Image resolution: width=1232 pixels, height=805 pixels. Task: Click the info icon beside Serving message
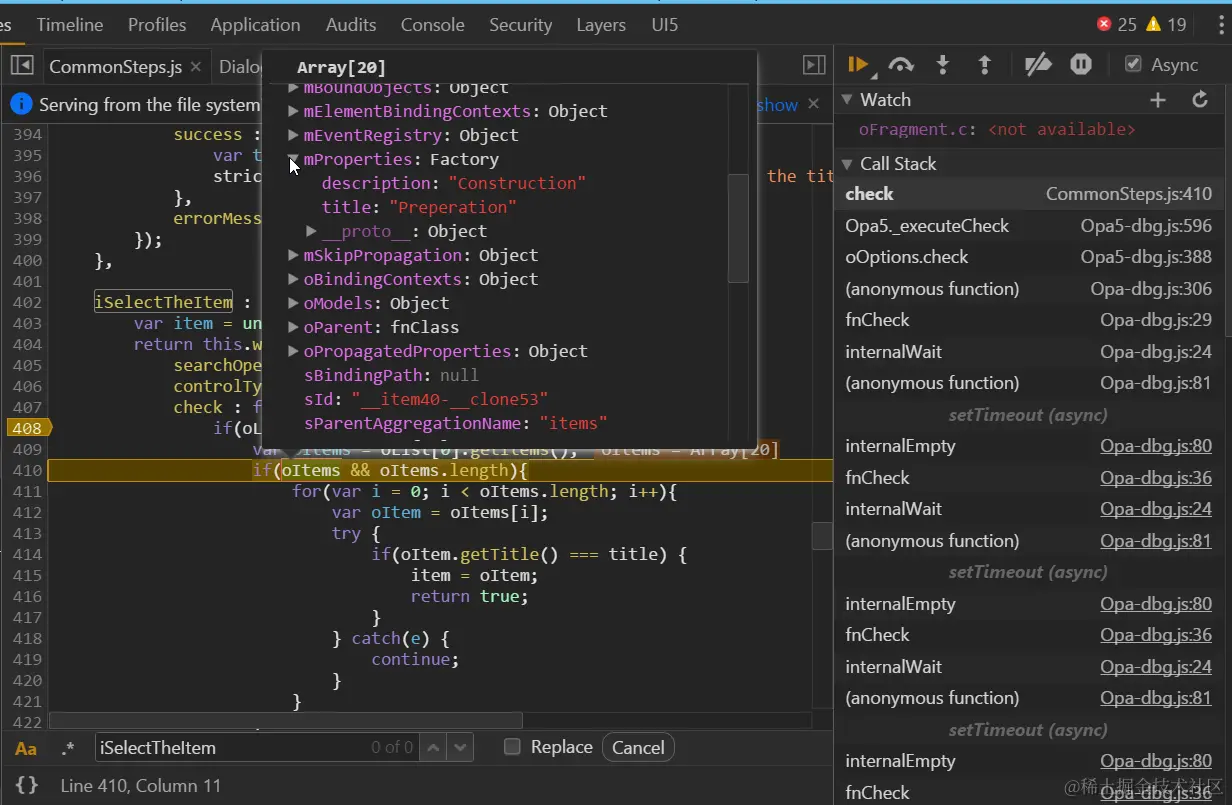point(21,104)
